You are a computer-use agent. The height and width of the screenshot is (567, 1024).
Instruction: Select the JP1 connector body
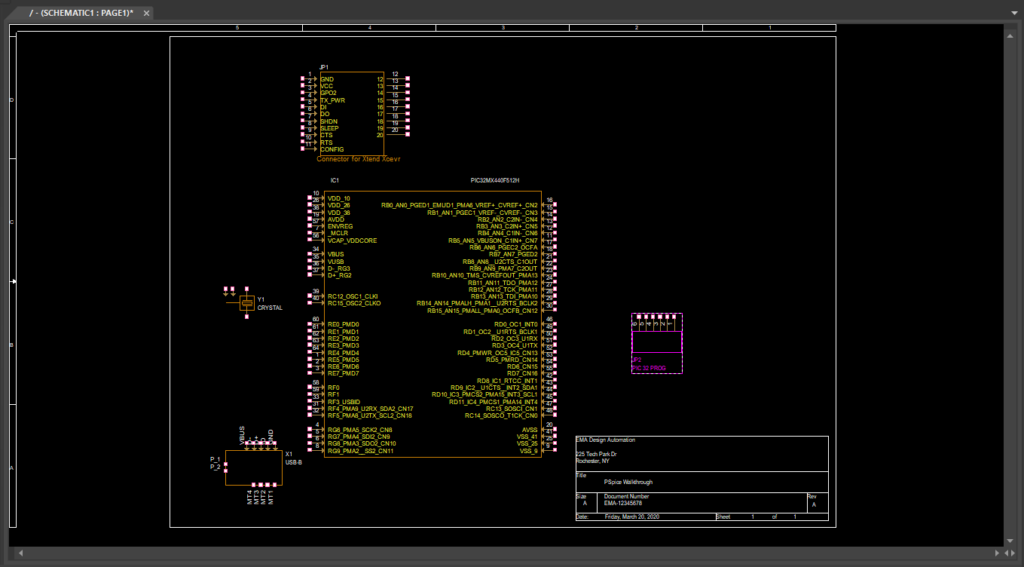352,114
